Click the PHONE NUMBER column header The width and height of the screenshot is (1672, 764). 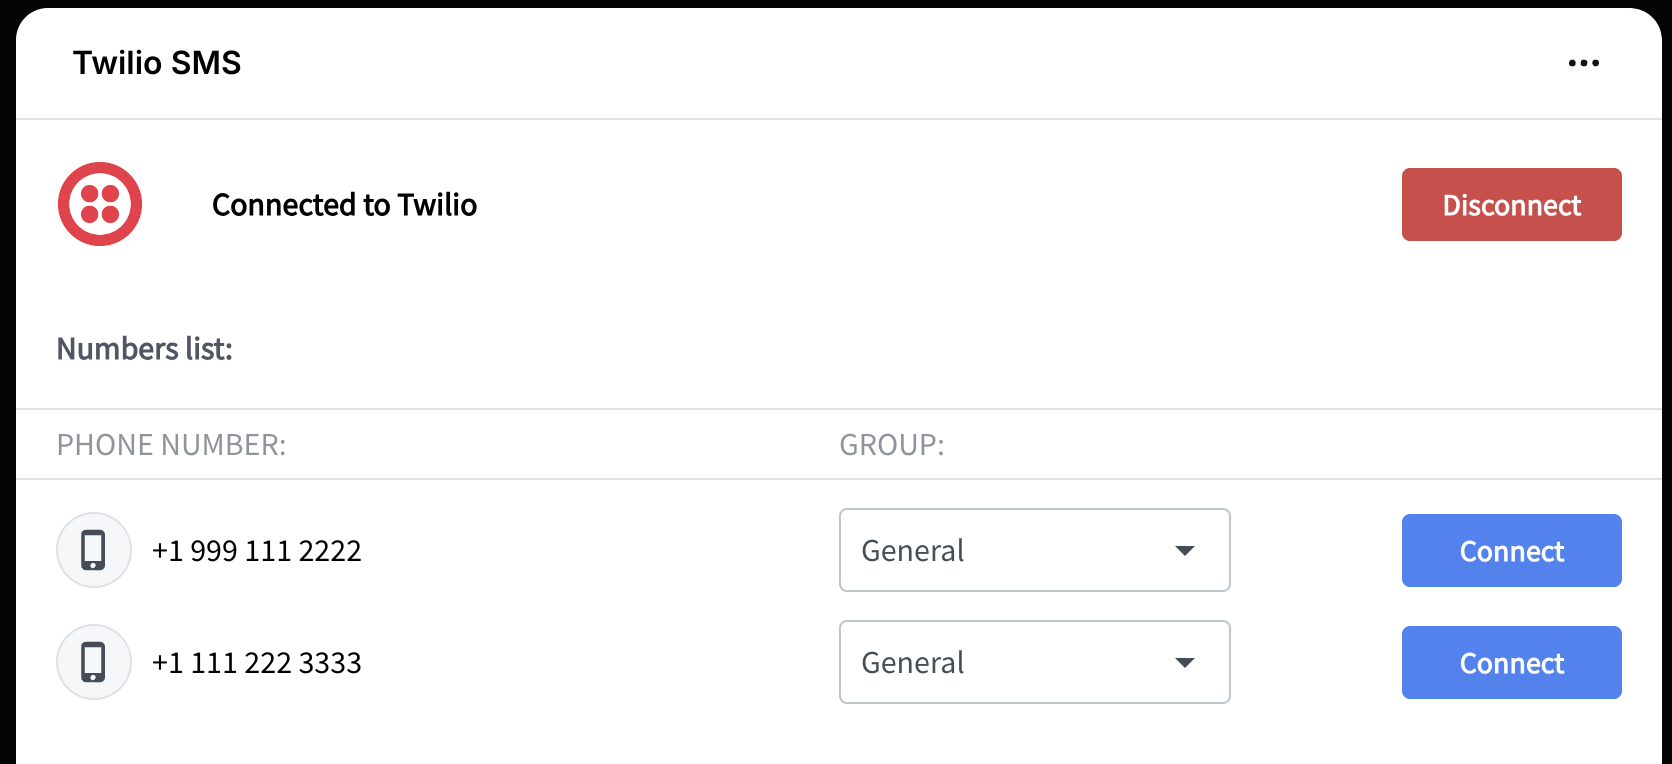coord(171,445)
